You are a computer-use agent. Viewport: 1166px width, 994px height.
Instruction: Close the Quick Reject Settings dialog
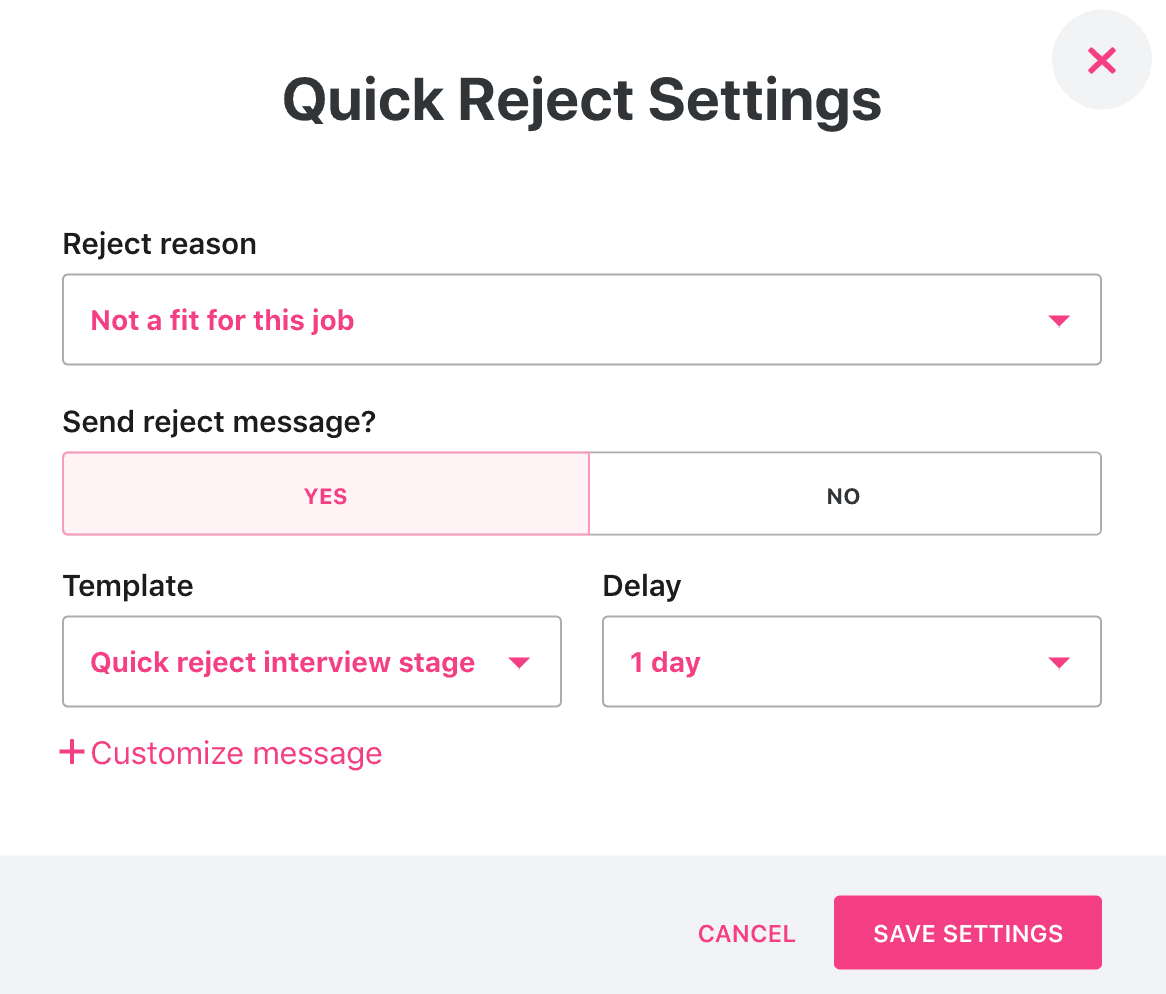[1101, 60]
